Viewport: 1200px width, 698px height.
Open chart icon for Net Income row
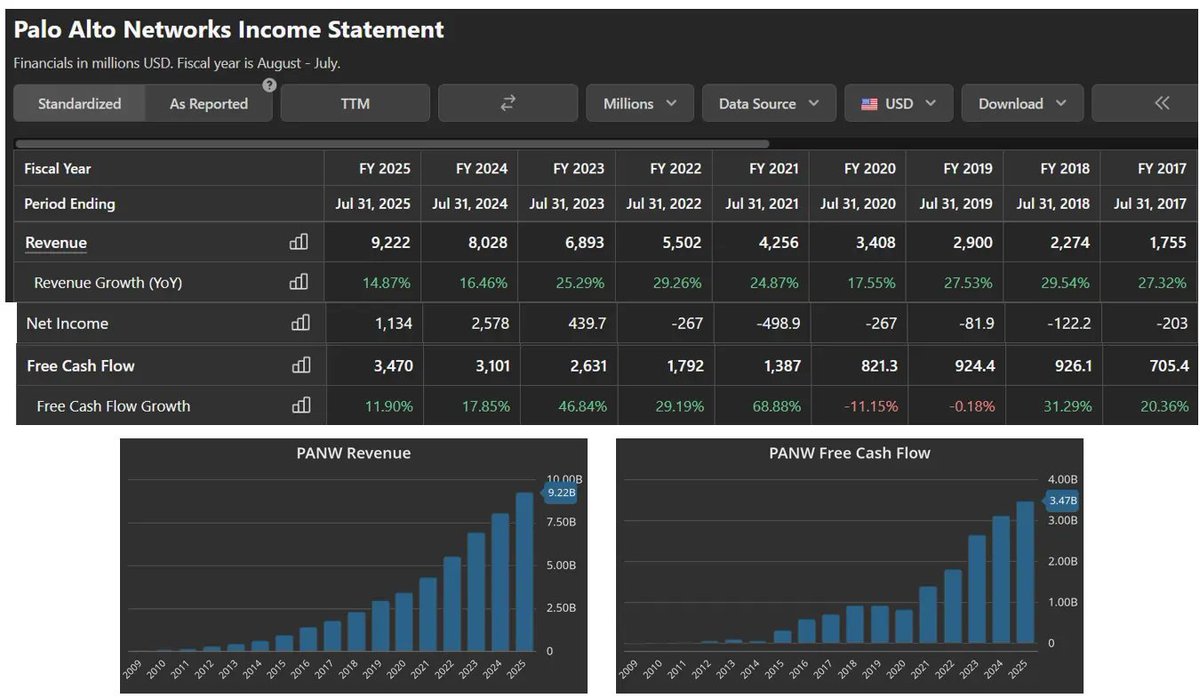(x=300, y=323)
